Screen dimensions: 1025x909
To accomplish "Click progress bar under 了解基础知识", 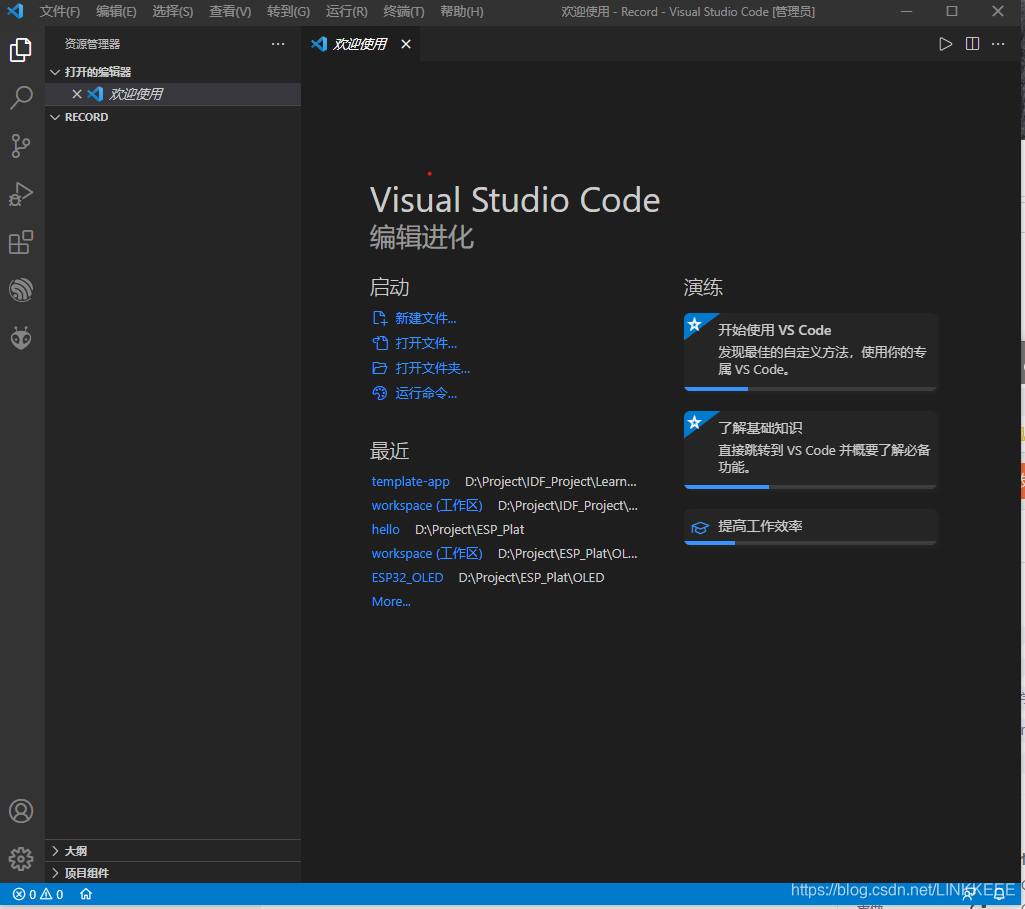I will click(x=811, y=487).
